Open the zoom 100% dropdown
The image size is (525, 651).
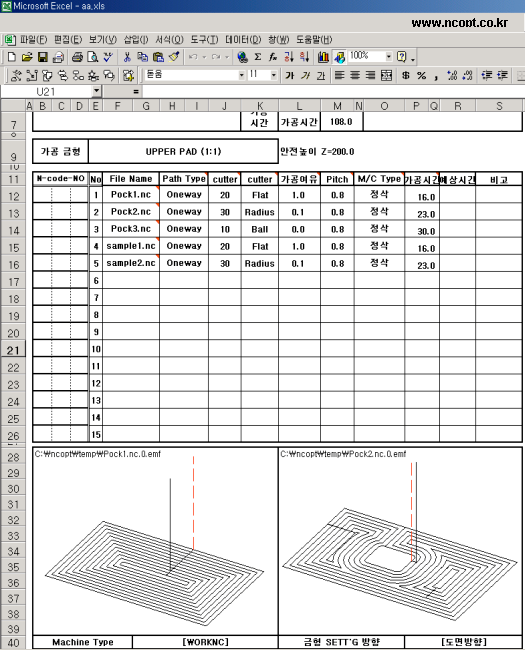click(388, 56)
